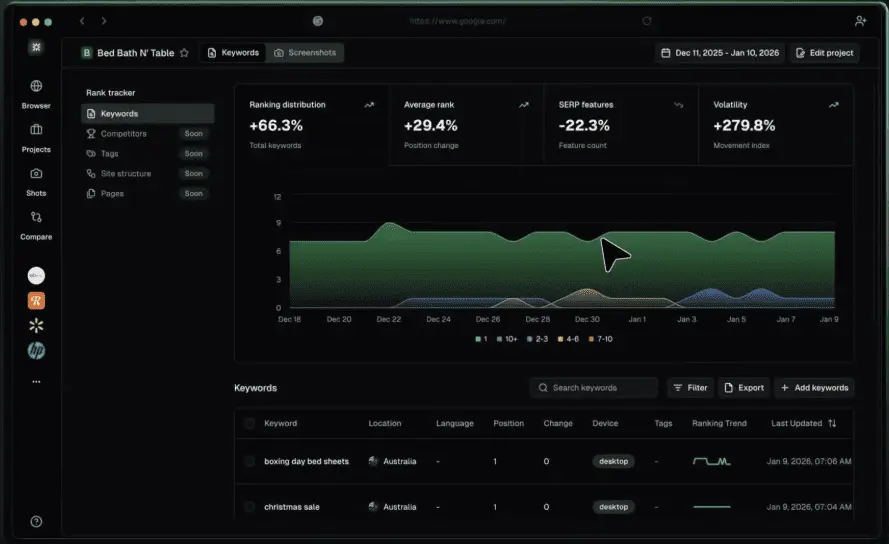Open the white circular project avatar
Viewport: 889px width, 544px height.
coord(36,276)
